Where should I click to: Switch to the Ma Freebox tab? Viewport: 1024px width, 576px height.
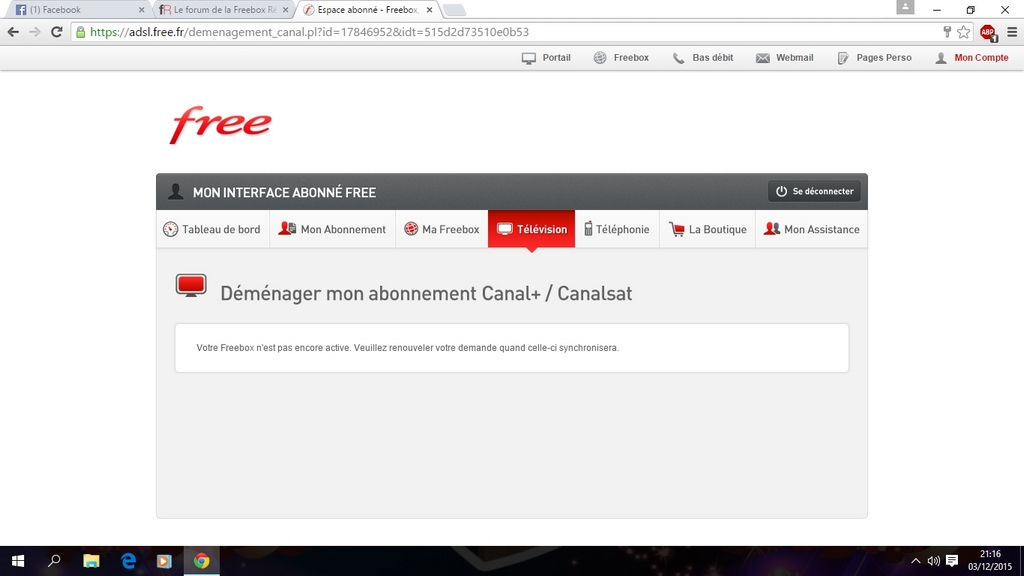[441, 229]
